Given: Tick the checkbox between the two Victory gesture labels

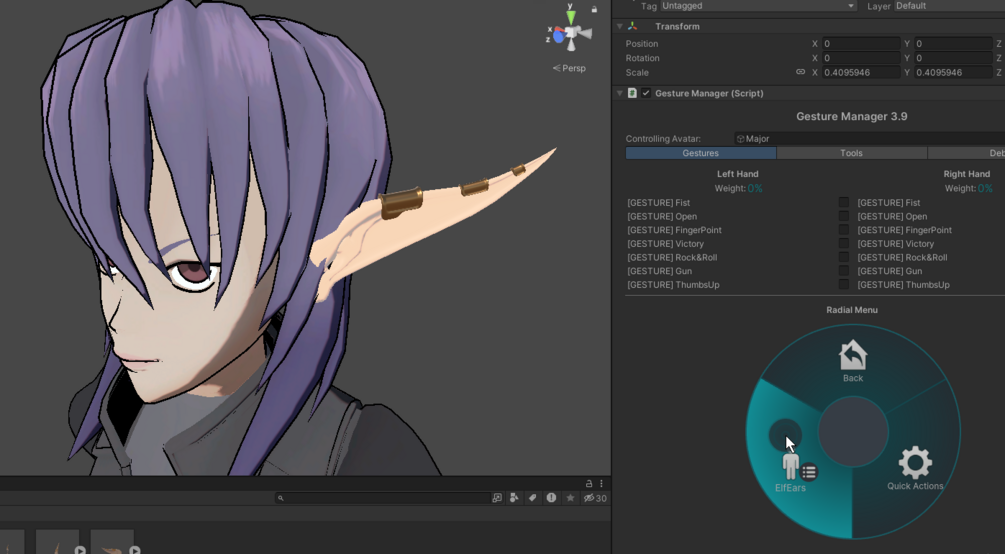Looking at the screenshot, I should (x=843, y=244).
